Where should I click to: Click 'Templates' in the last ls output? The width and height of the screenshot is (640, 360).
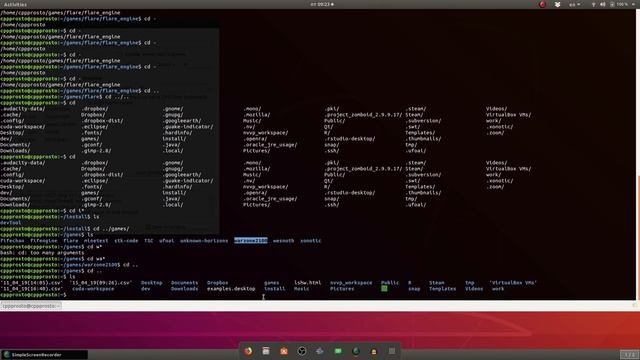click(x=442, y=289)
